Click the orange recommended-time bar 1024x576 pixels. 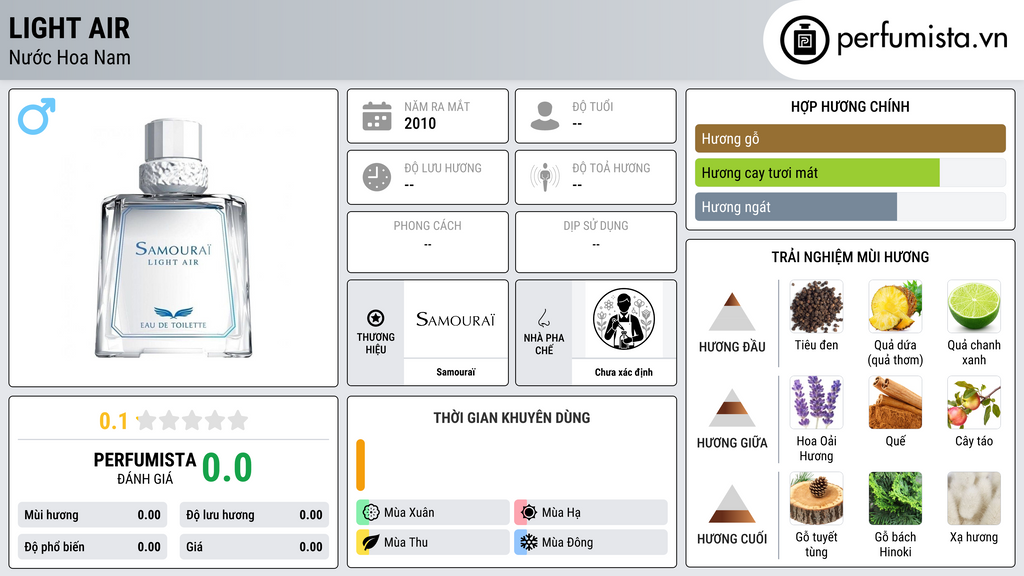click(360, 465)
